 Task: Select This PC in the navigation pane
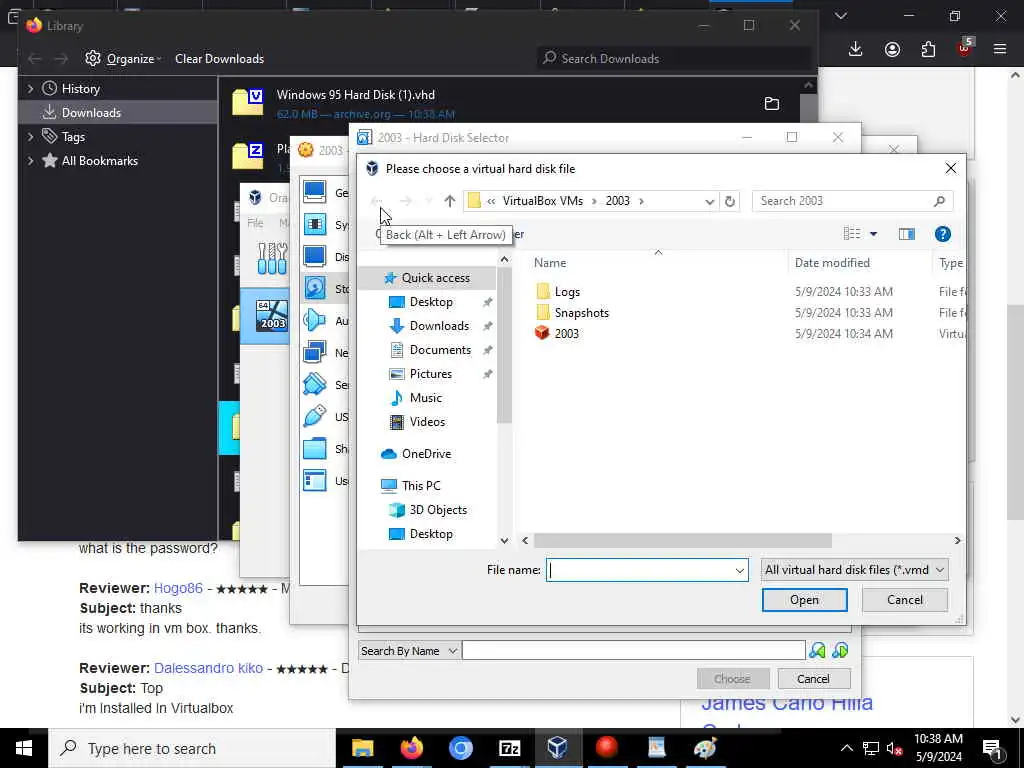(x=421, y=486)
